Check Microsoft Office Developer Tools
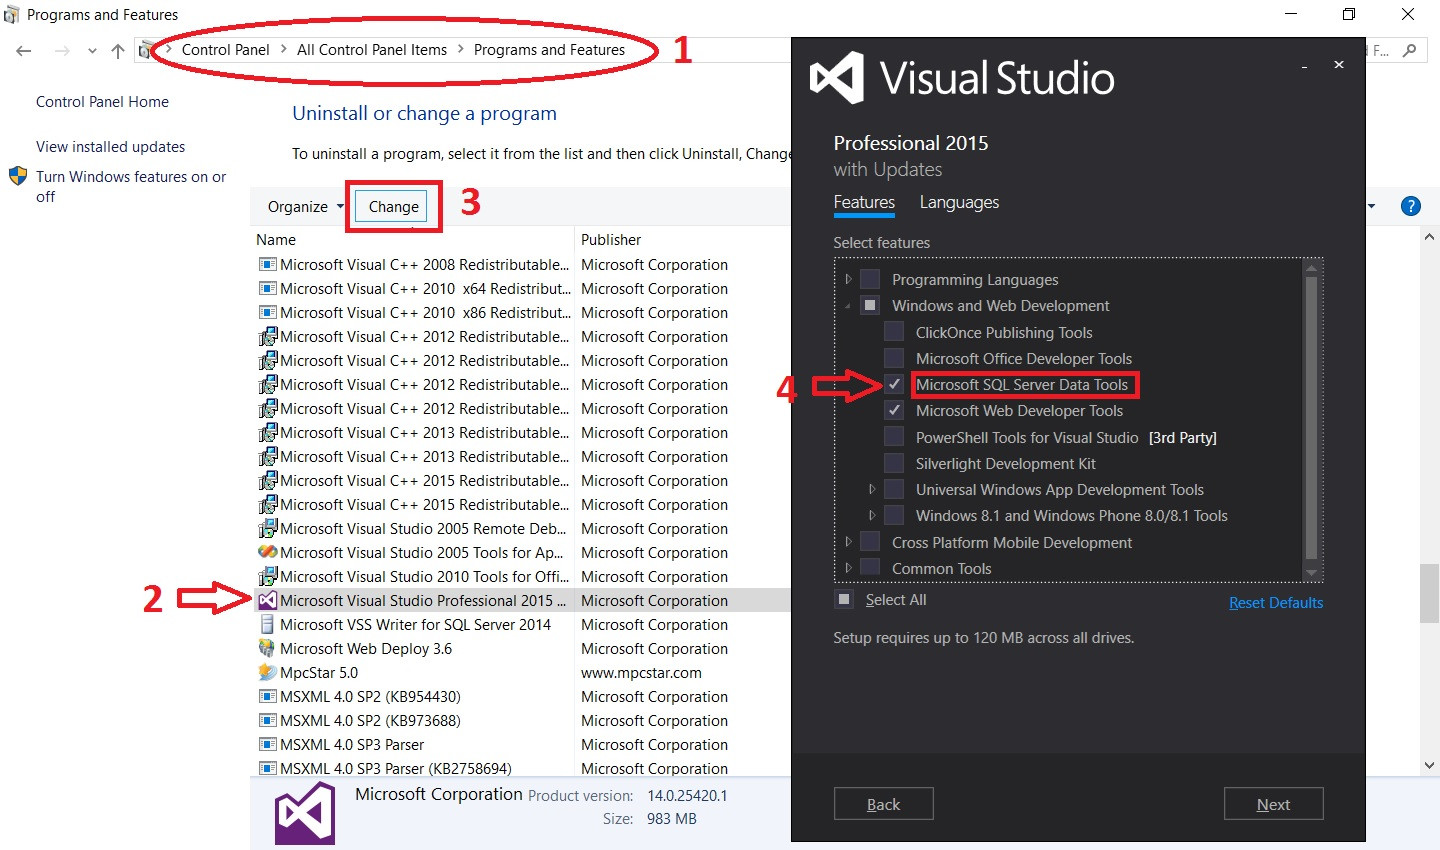This screenshot has width=1440, height=850. coord(894,357)
